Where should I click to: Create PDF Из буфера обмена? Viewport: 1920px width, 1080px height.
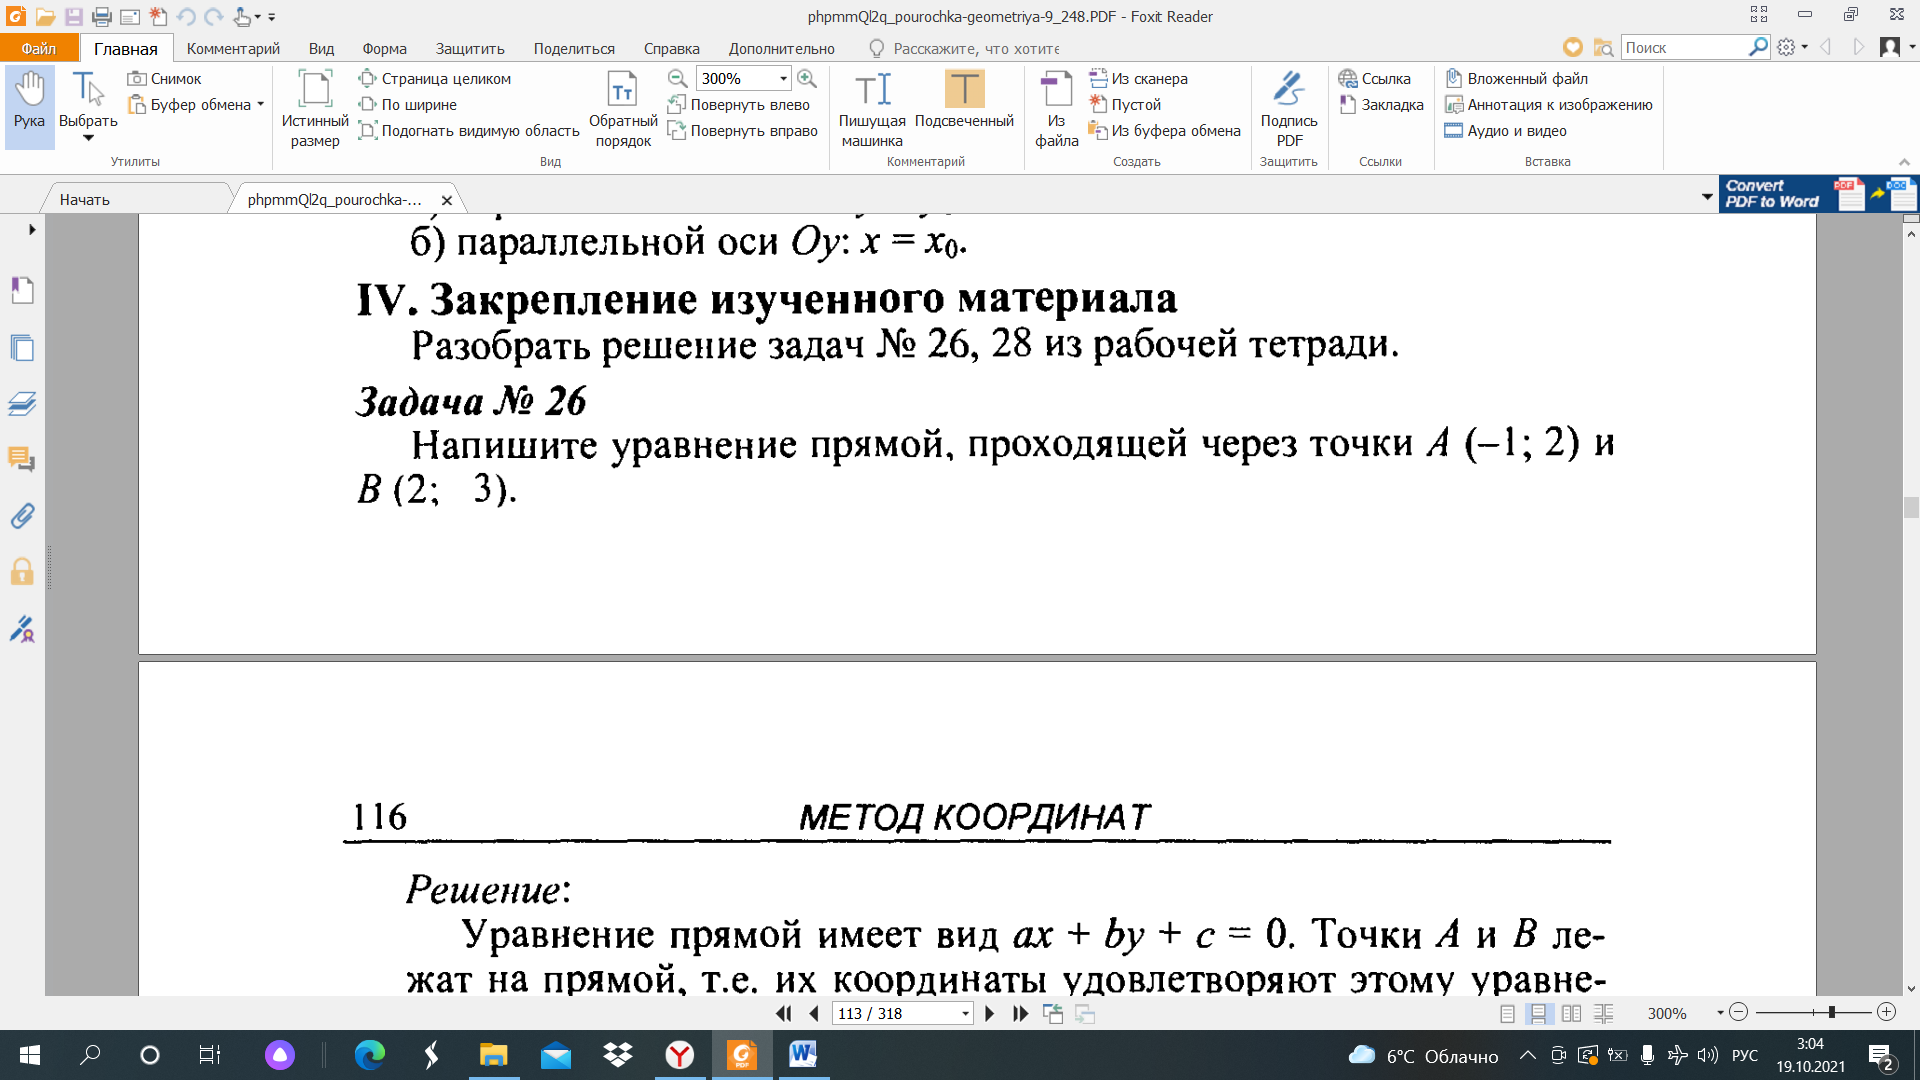pos(1165,130)
